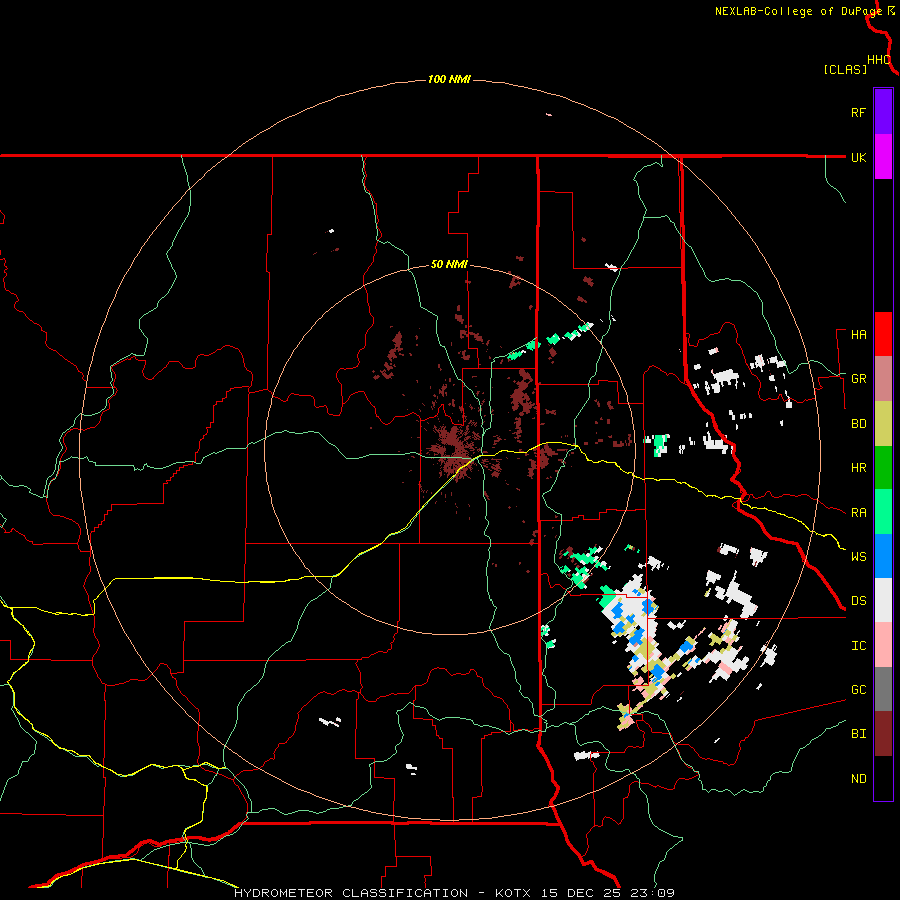
Task: Click the ND legend label
Action: [x=858, y=779]
